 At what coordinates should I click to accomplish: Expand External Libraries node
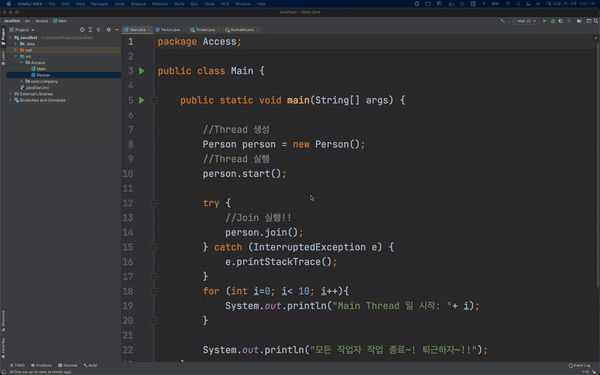[10, 94]
